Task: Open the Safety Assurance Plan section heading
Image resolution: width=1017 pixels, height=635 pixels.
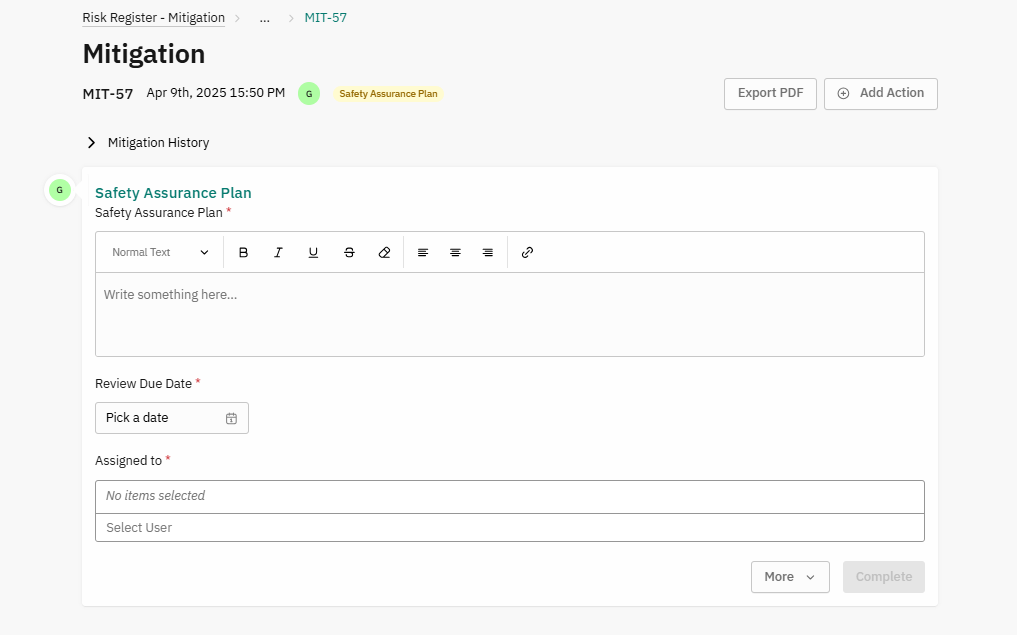Action: (x=173, y=193)
